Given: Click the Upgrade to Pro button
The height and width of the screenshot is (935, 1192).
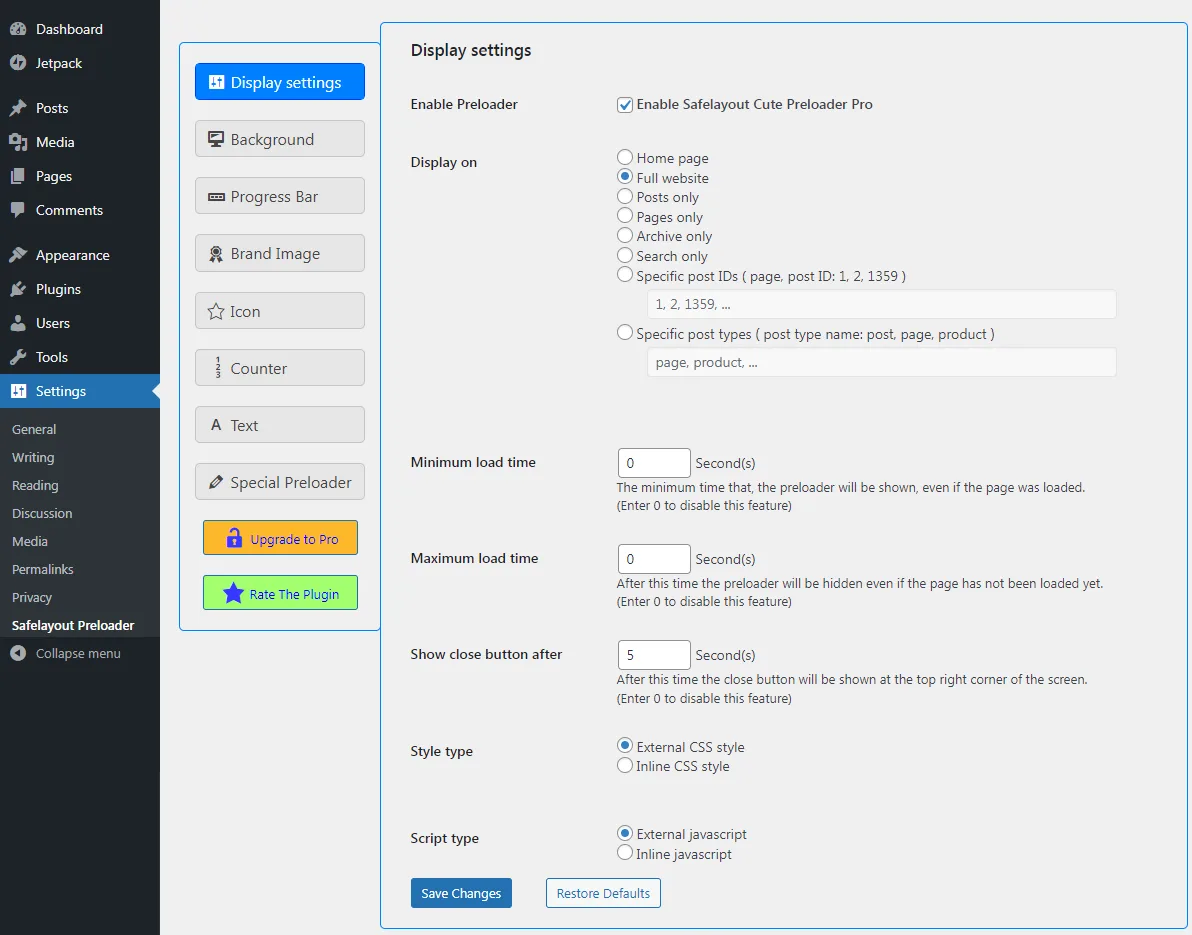Looking at the screenshot, I should point(281,538).
